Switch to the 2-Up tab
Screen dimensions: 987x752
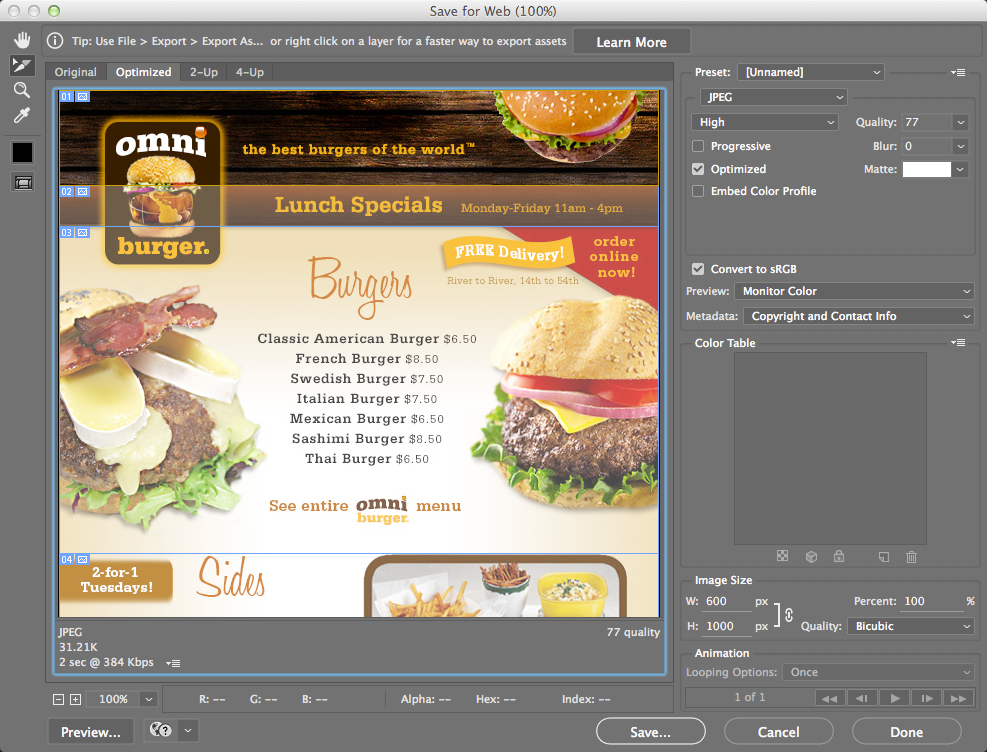pos(205,72)
